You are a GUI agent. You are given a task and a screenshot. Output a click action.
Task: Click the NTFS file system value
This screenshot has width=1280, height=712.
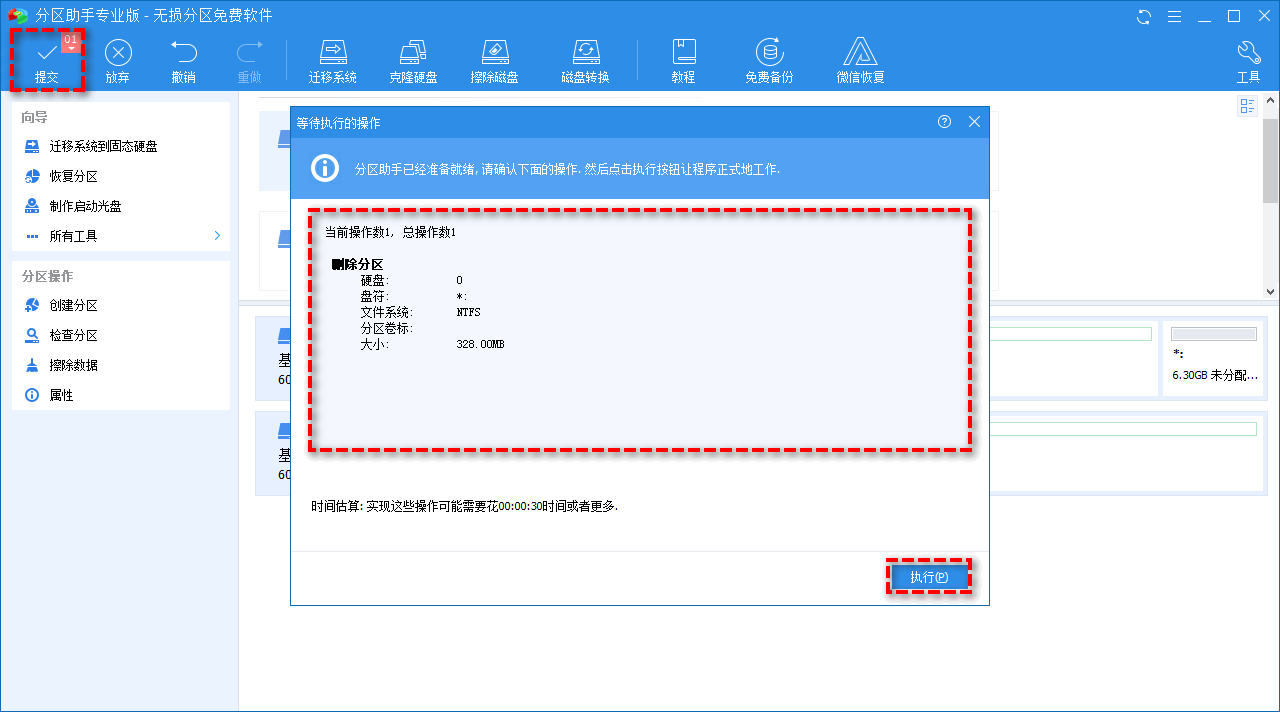click(x=468, y=312)
